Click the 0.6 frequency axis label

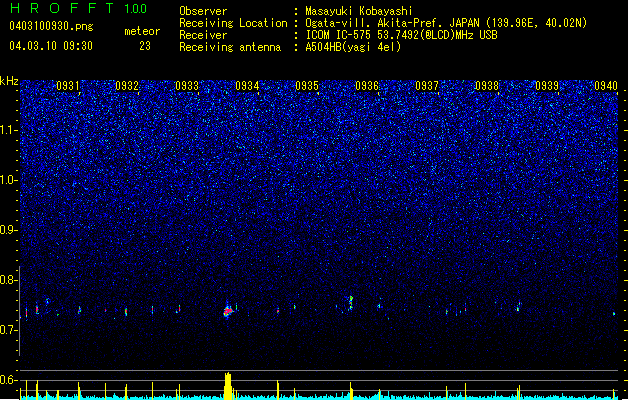tap(9, 380)
